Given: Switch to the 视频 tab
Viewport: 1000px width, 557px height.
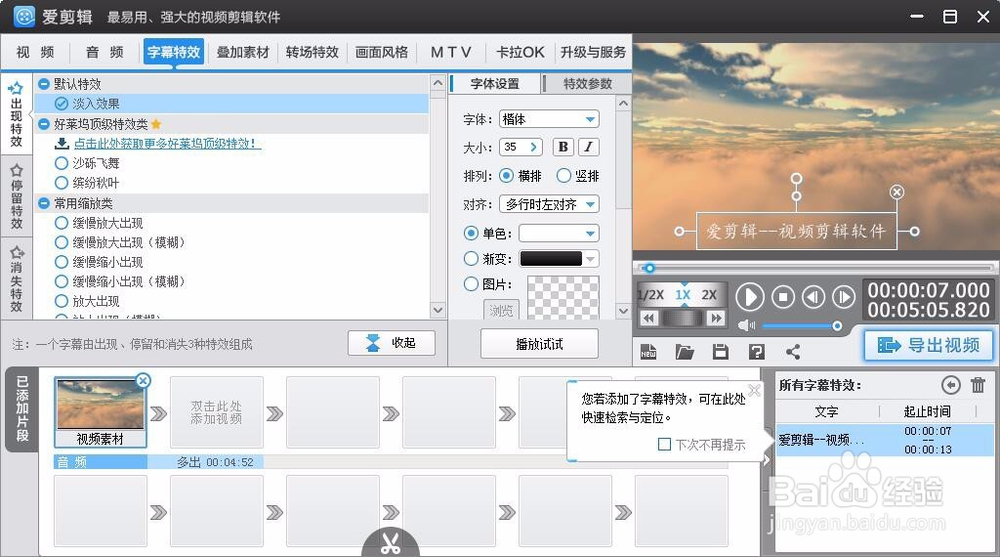Looking at the screenshot, I should (35, 52).
